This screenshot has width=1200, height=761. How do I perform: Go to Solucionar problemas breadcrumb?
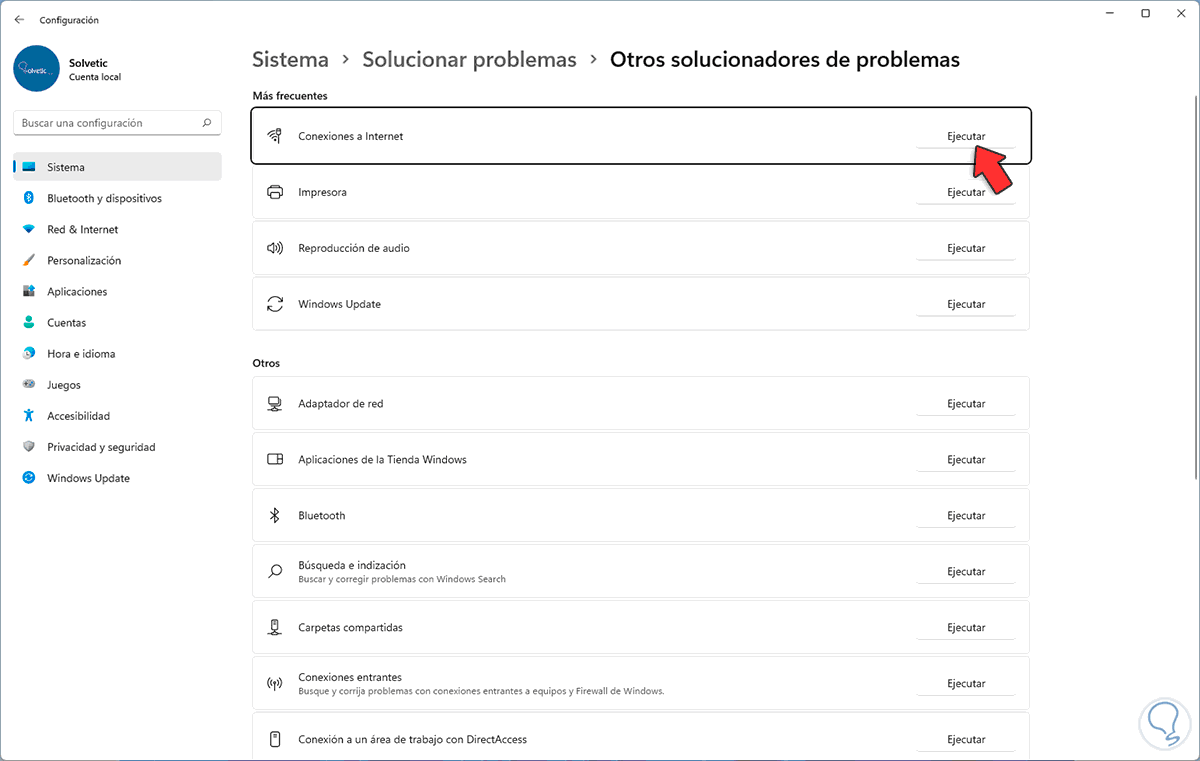[469, 60]
